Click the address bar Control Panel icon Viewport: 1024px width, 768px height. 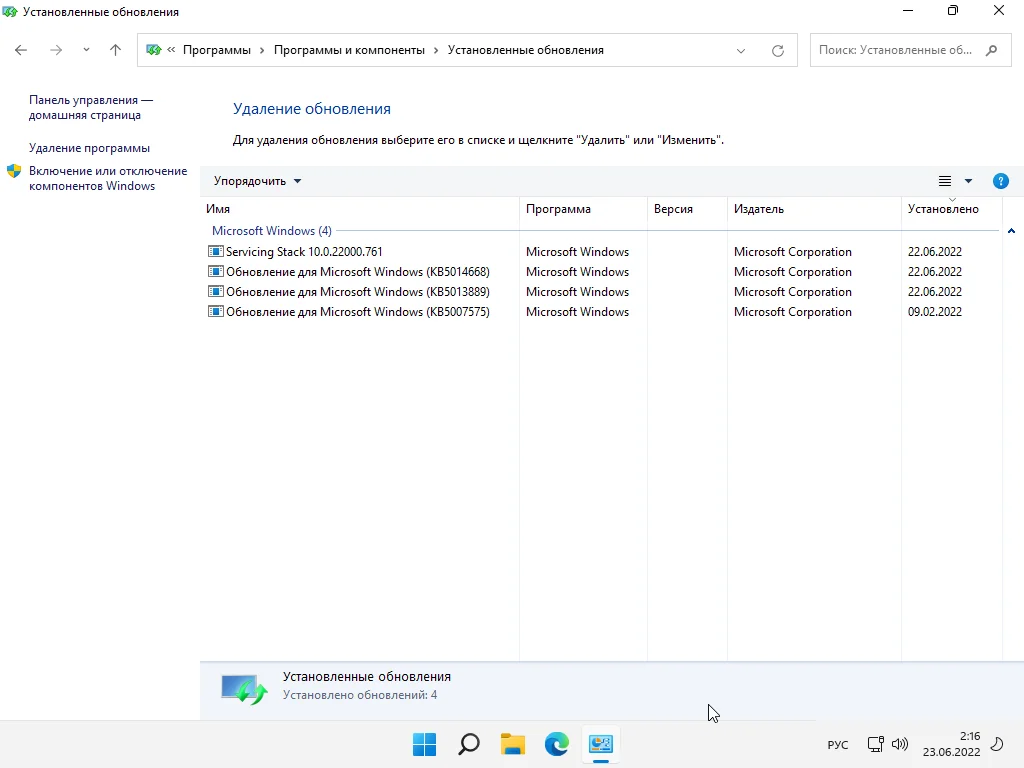coord(153,50)
